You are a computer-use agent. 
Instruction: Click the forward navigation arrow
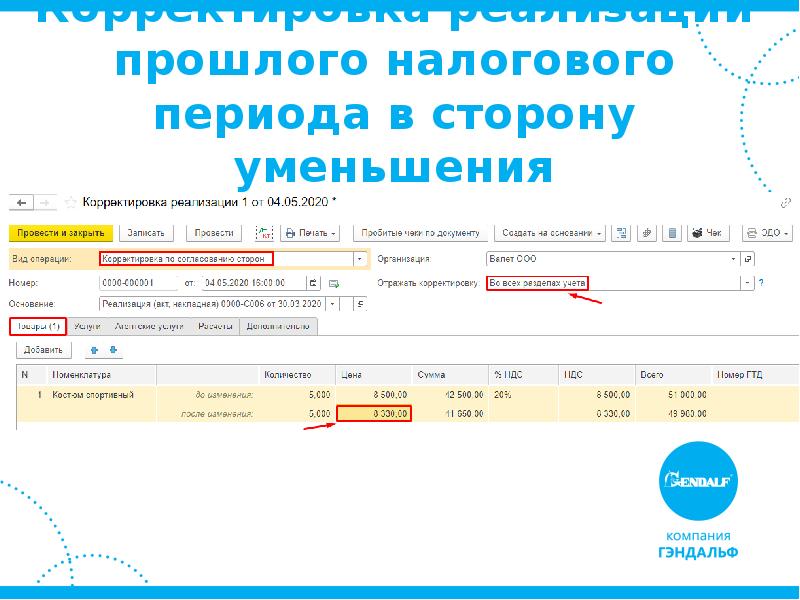(44, 201)
